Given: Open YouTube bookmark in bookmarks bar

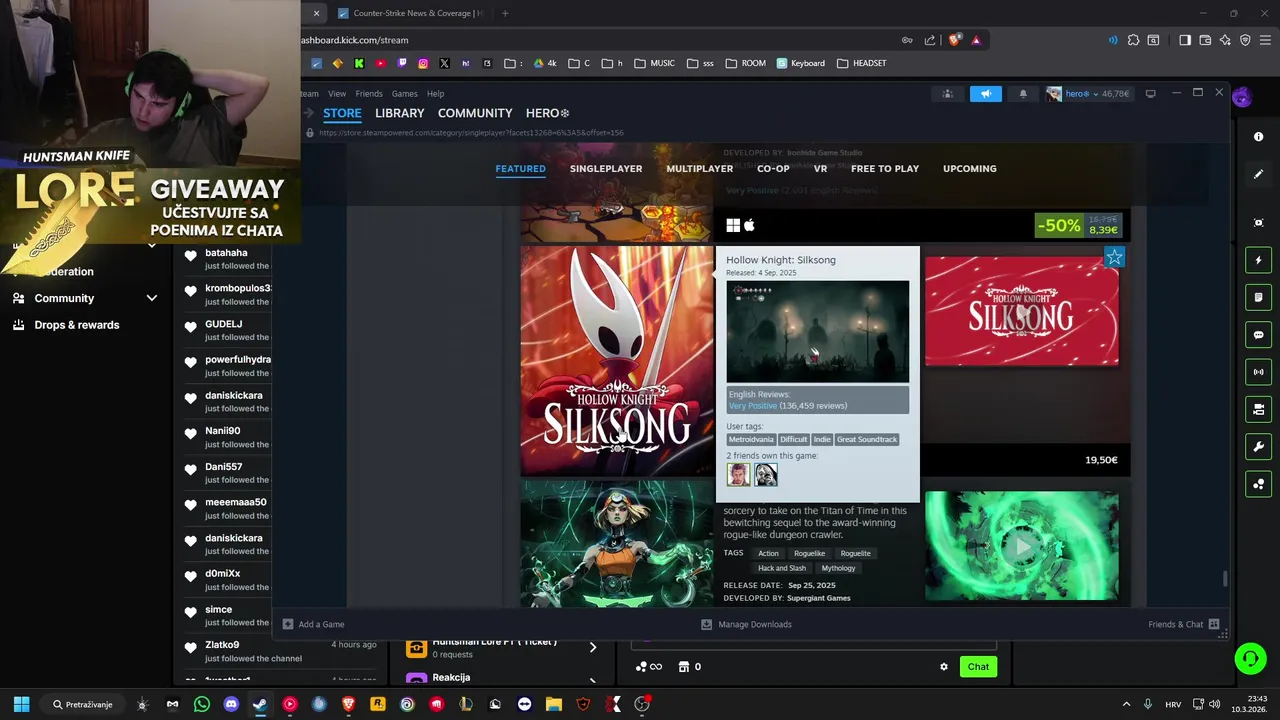Looking at the screenshot, I should coord(380,63).
